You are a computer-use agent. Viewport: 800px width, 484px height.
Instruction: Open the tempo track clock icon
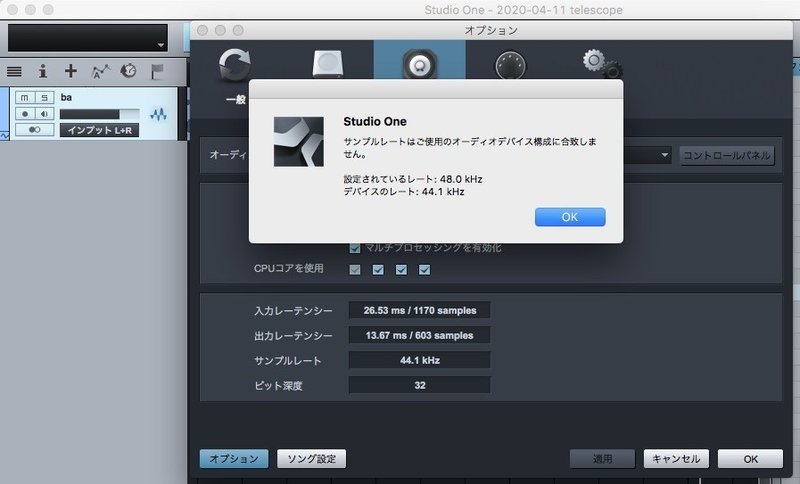click(128, 71)
